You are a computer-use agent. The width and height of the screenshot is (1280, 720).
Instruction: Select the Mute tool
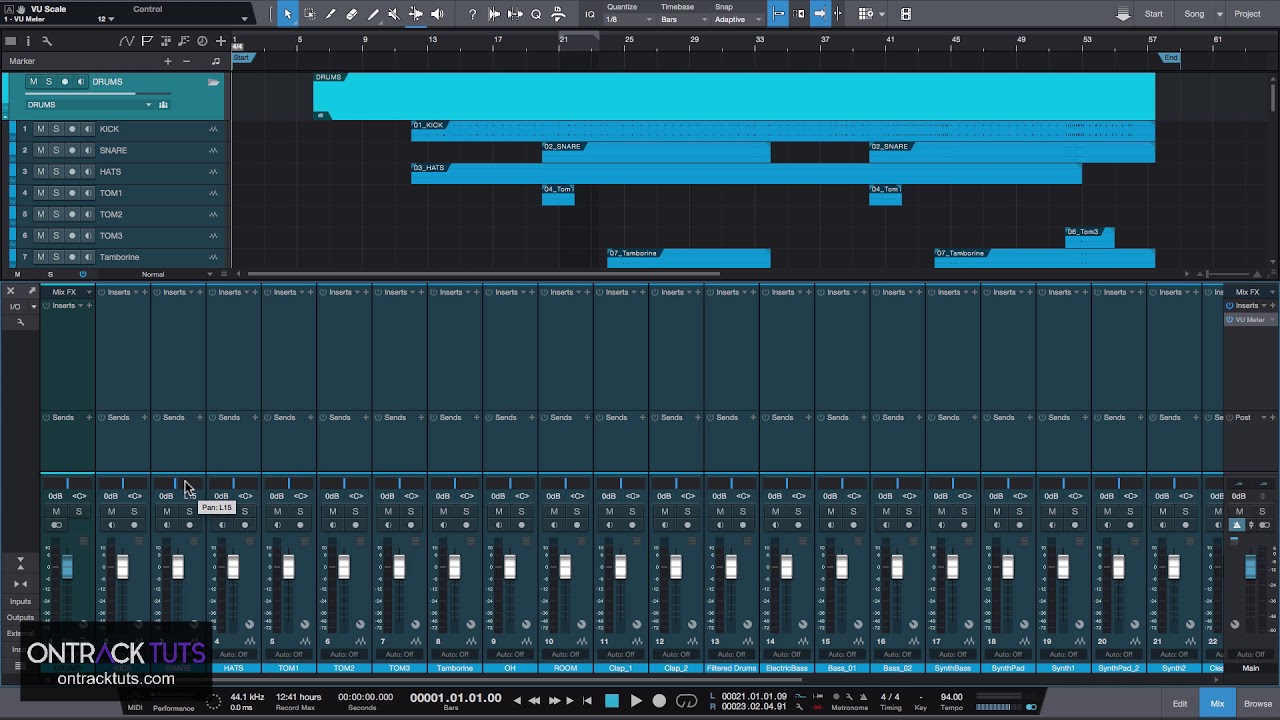pyautogui.click(x=393, y=14)
